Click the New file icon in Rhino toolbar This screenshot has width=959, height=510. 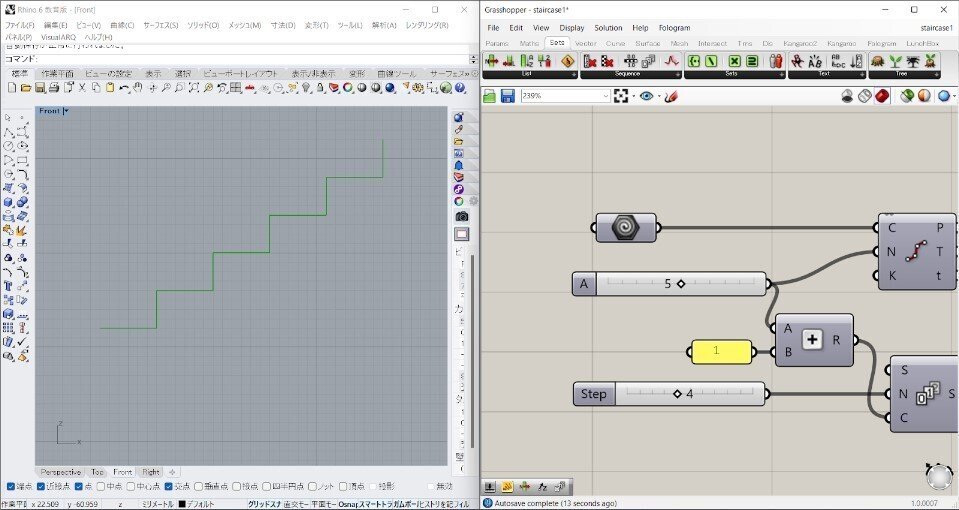(x=12, y=87)
